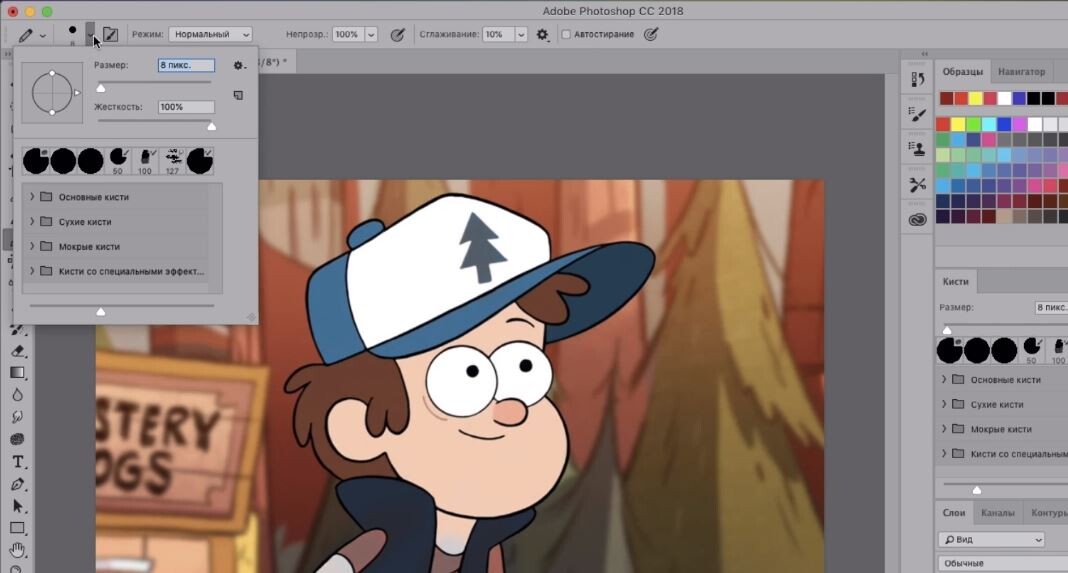The width and height of the screenshot is (1068, 573).
Task: Select the Gradient tool
Action: (x=18, y=373)
